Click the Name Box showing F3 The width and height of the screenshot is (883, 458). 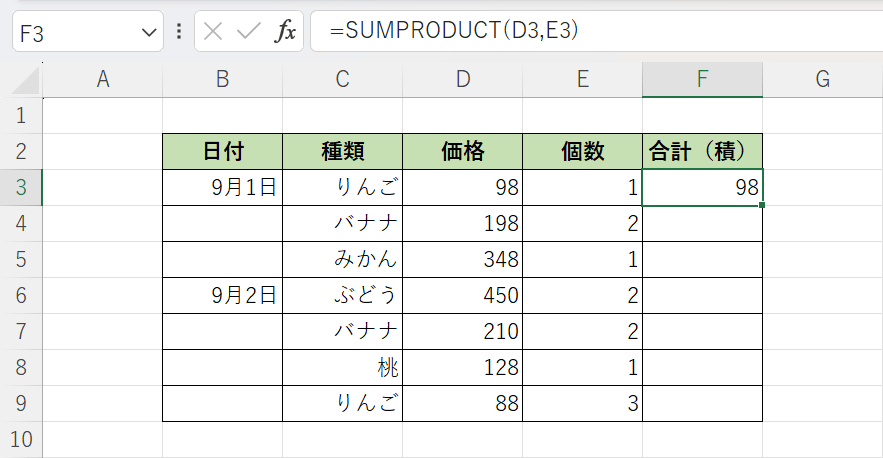point(75,33)
